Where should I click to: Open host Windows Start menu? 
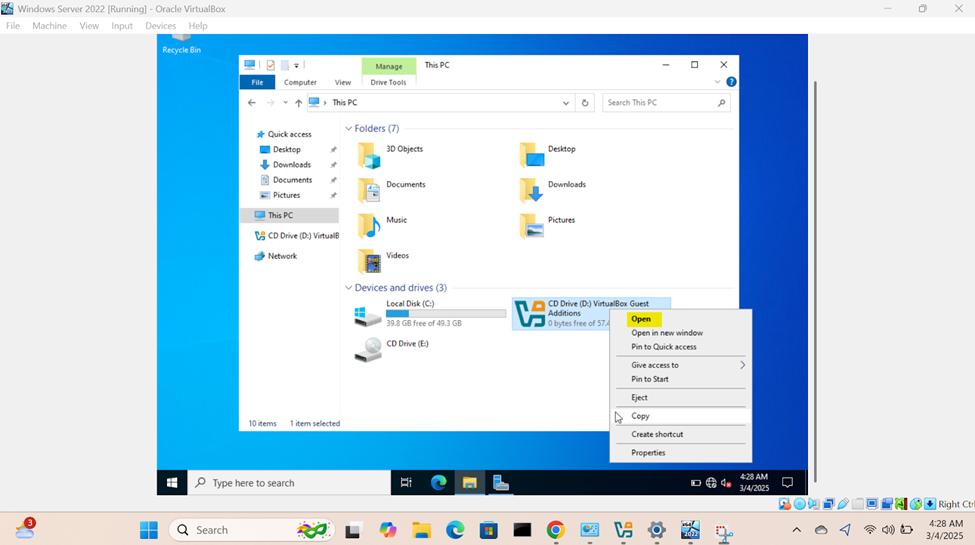click(x=149, y=530)
